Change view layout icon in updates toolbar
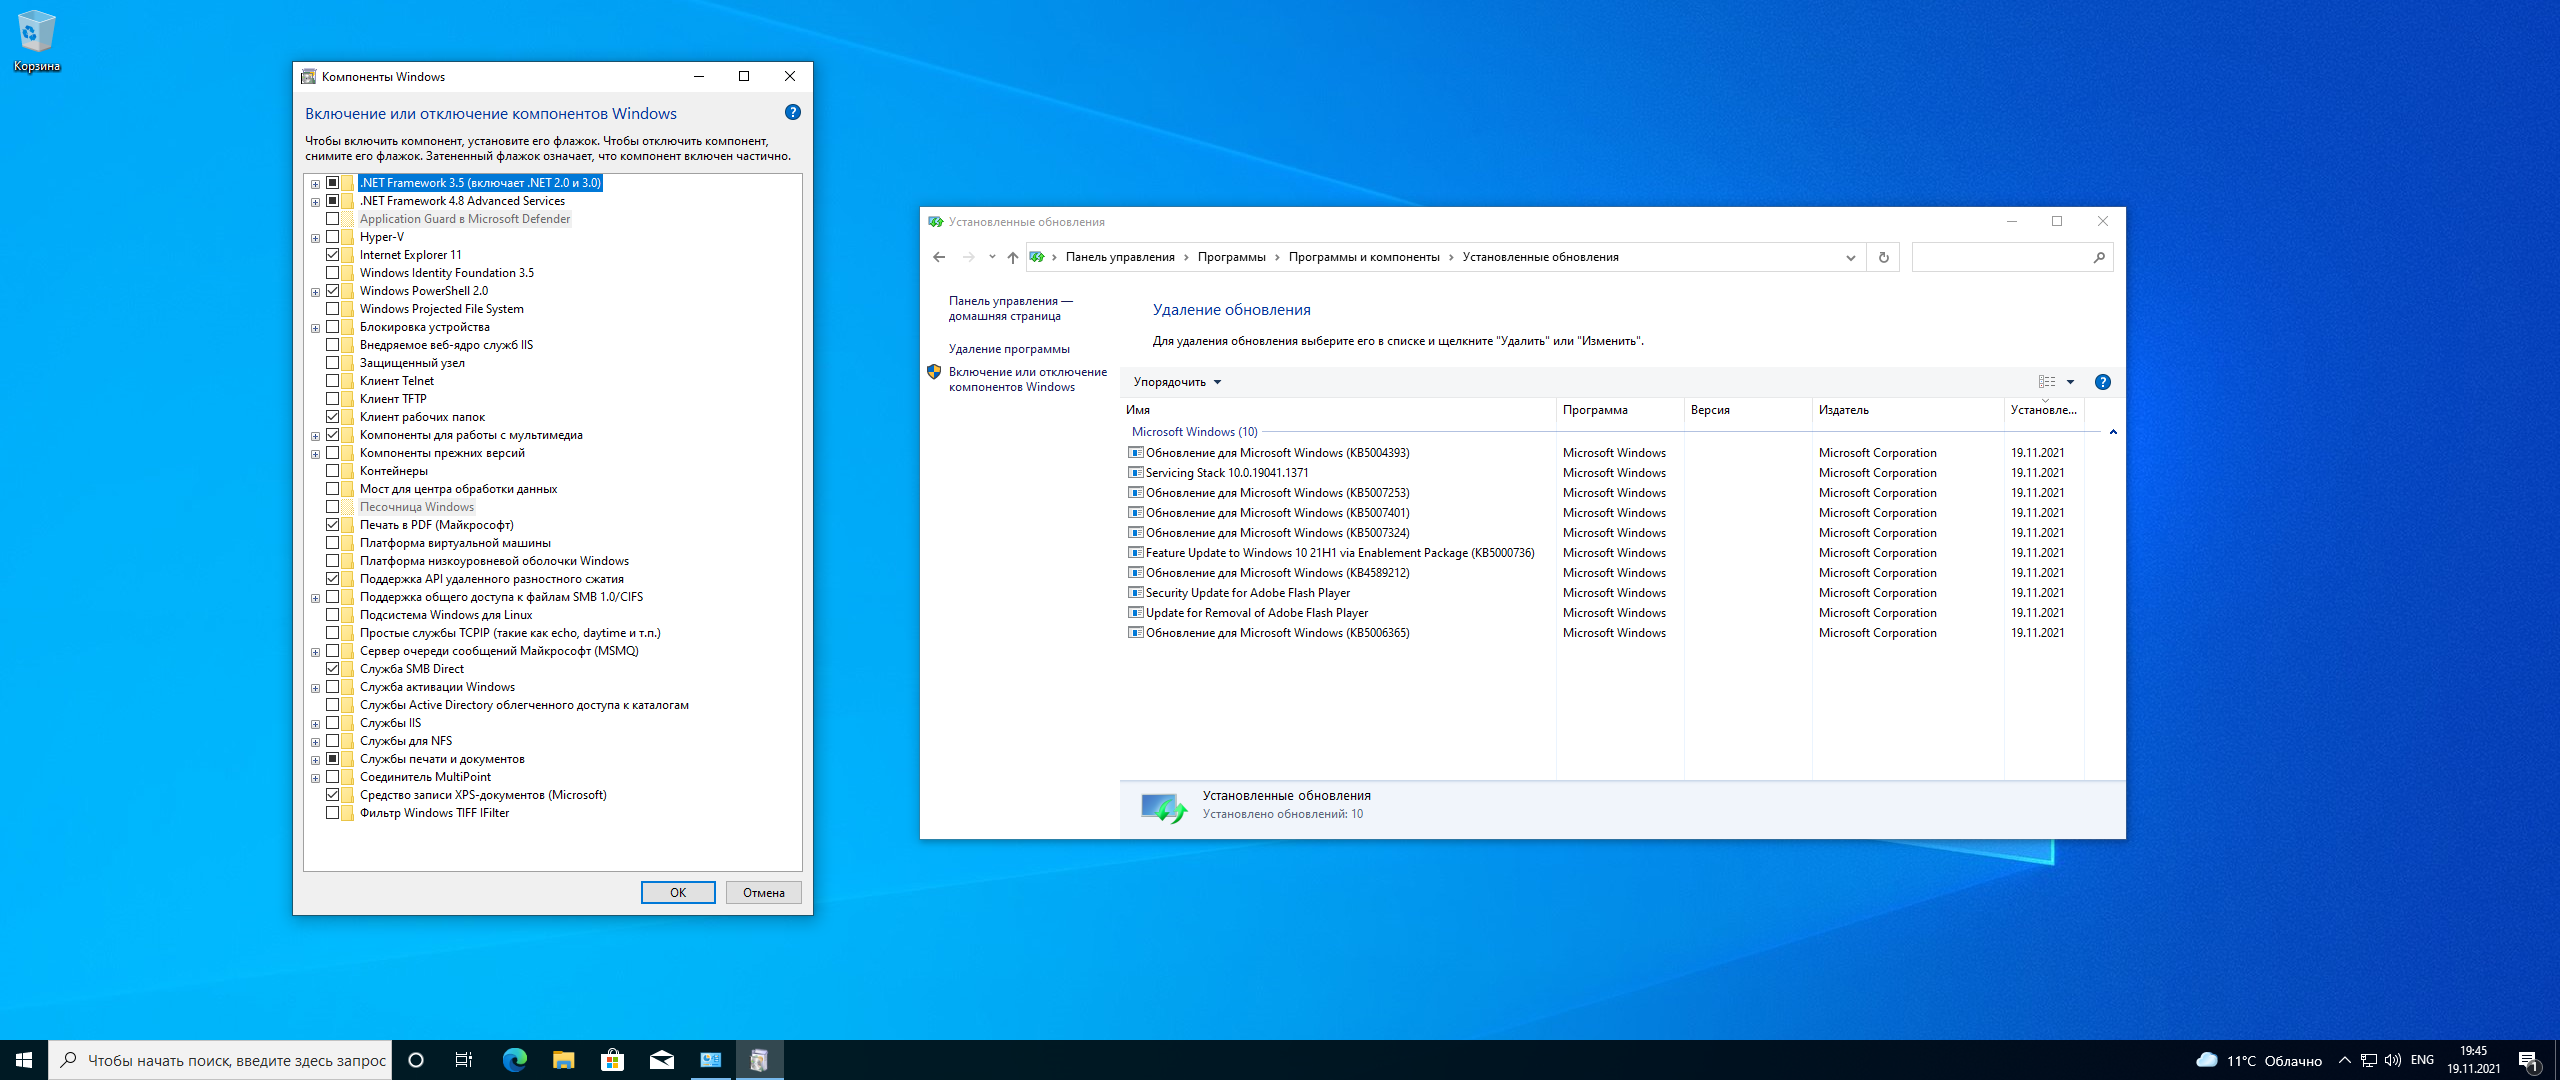The width and height of the screenshot is (2560, 1080). 2047,382
